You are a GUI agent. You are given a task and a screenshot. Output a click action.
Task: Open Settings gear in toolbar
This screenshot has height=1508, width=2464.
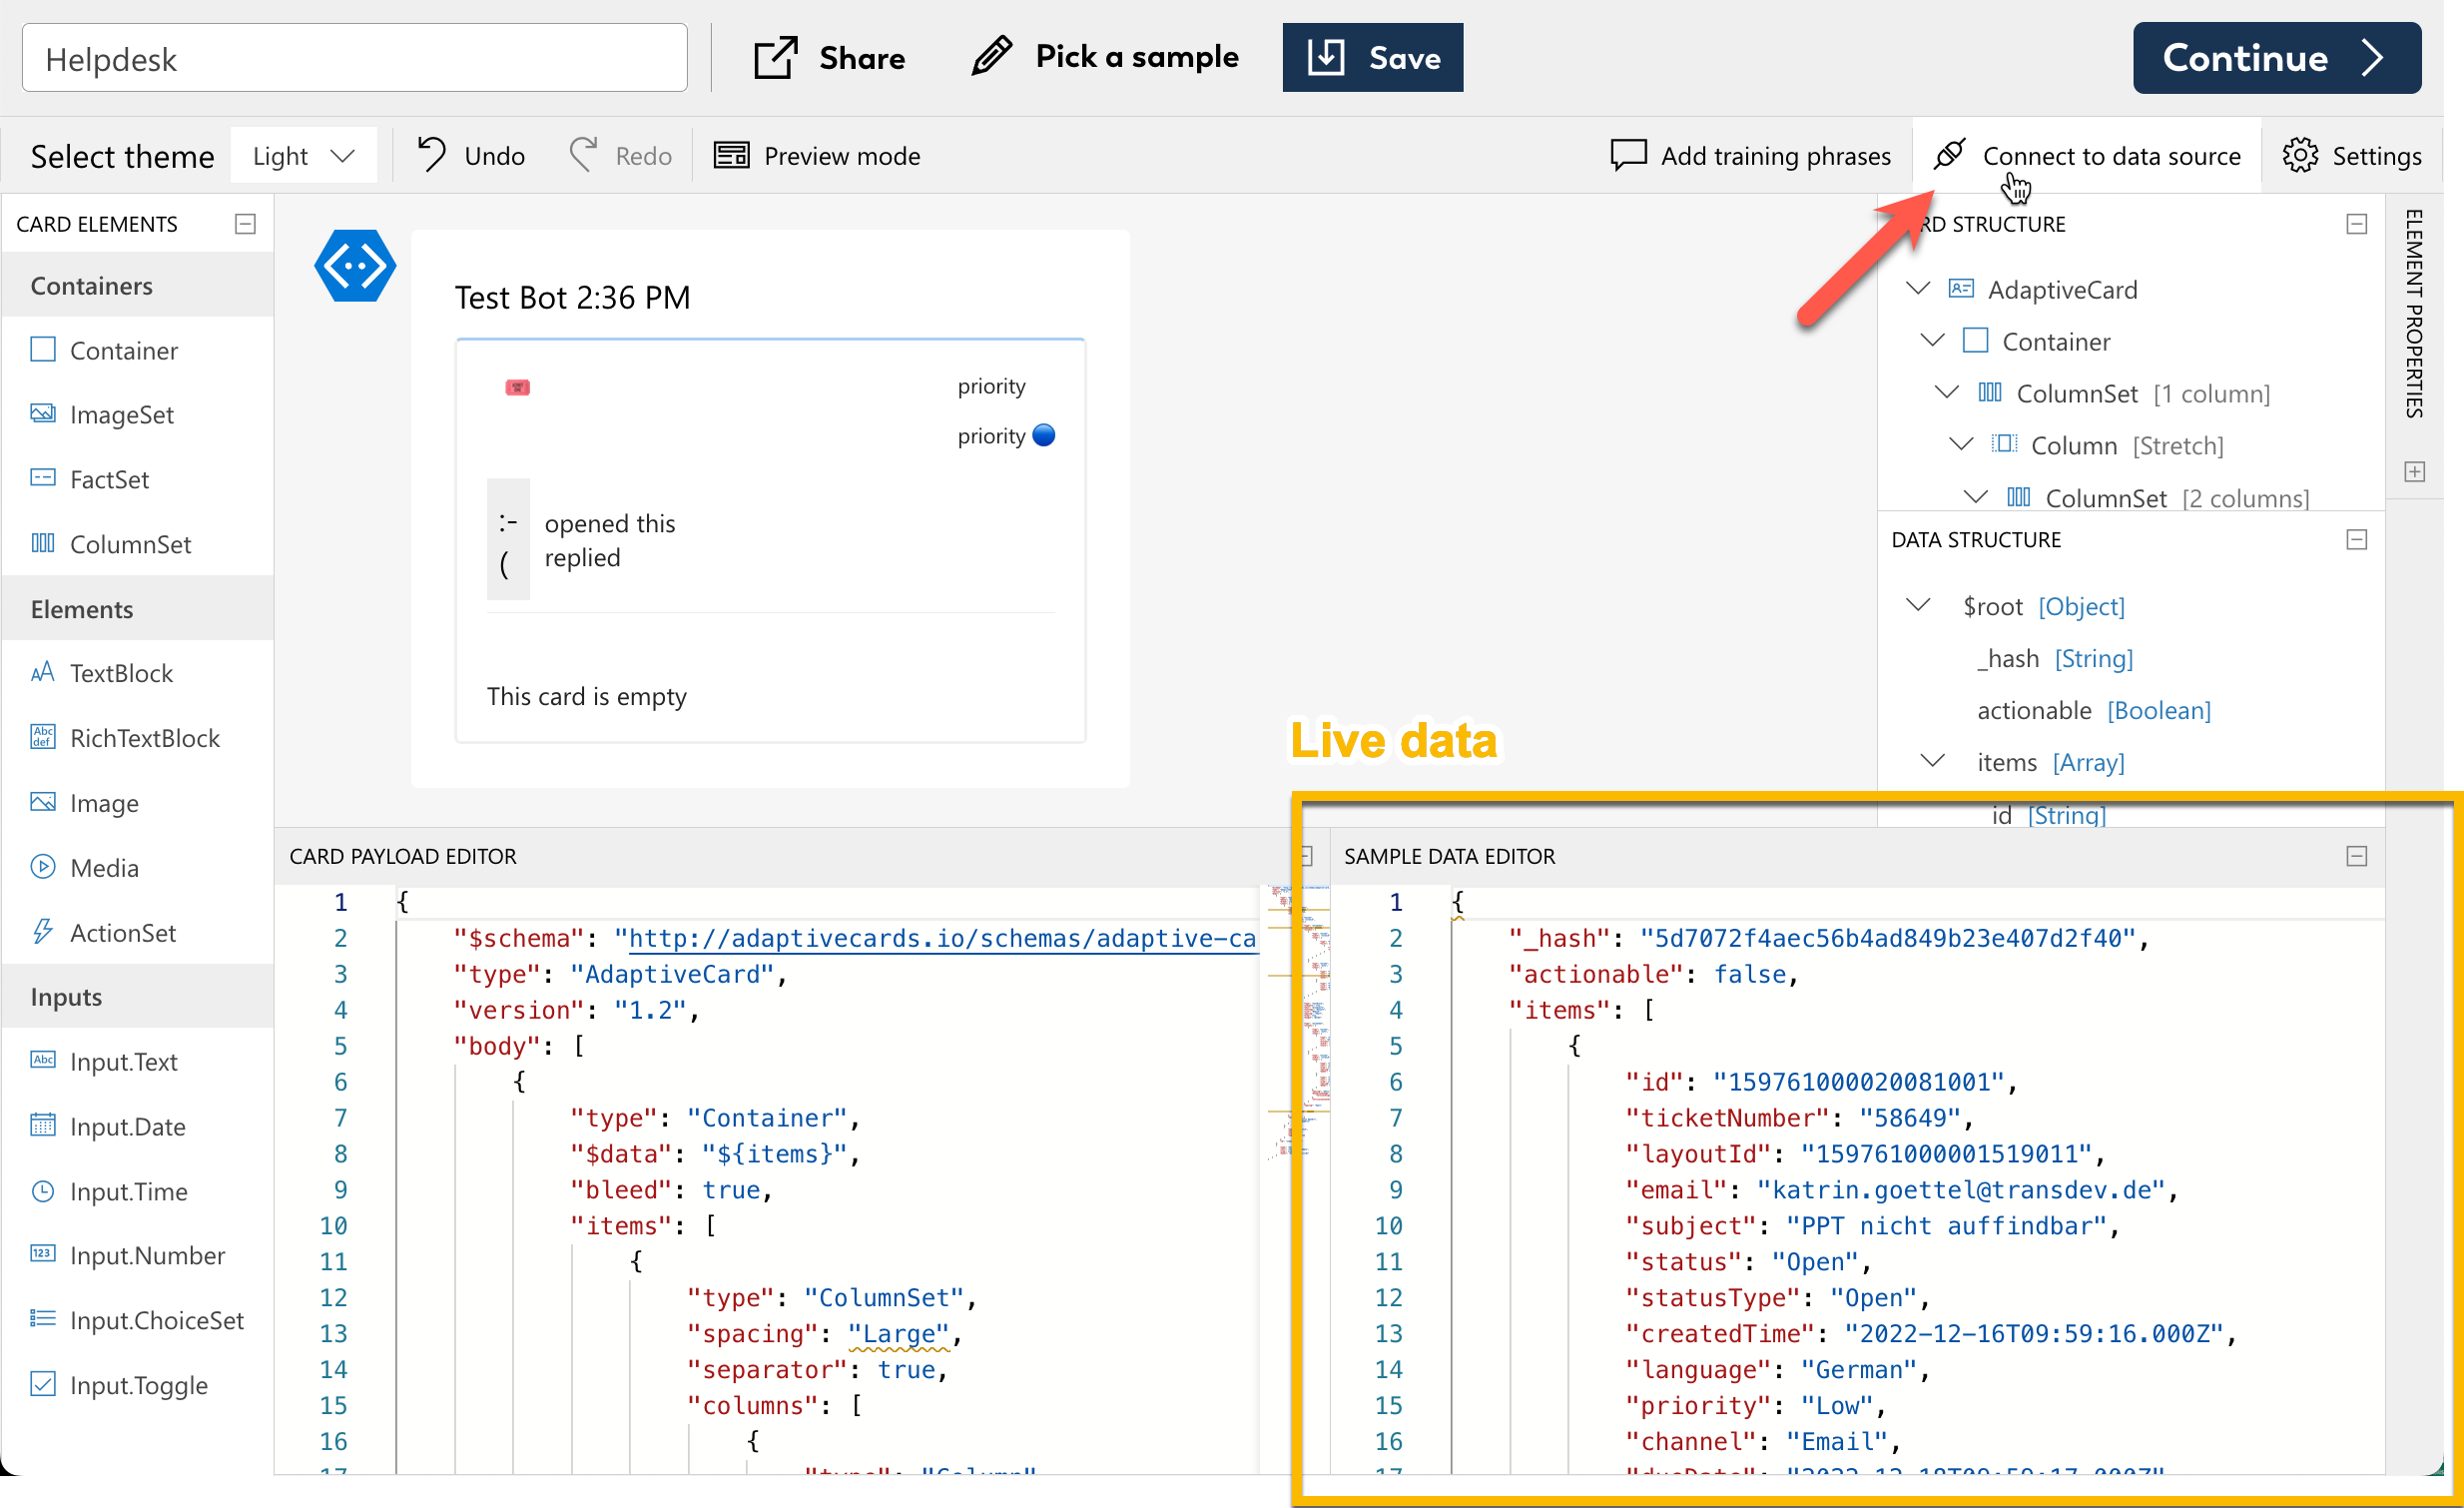[x=2300, y=155]
